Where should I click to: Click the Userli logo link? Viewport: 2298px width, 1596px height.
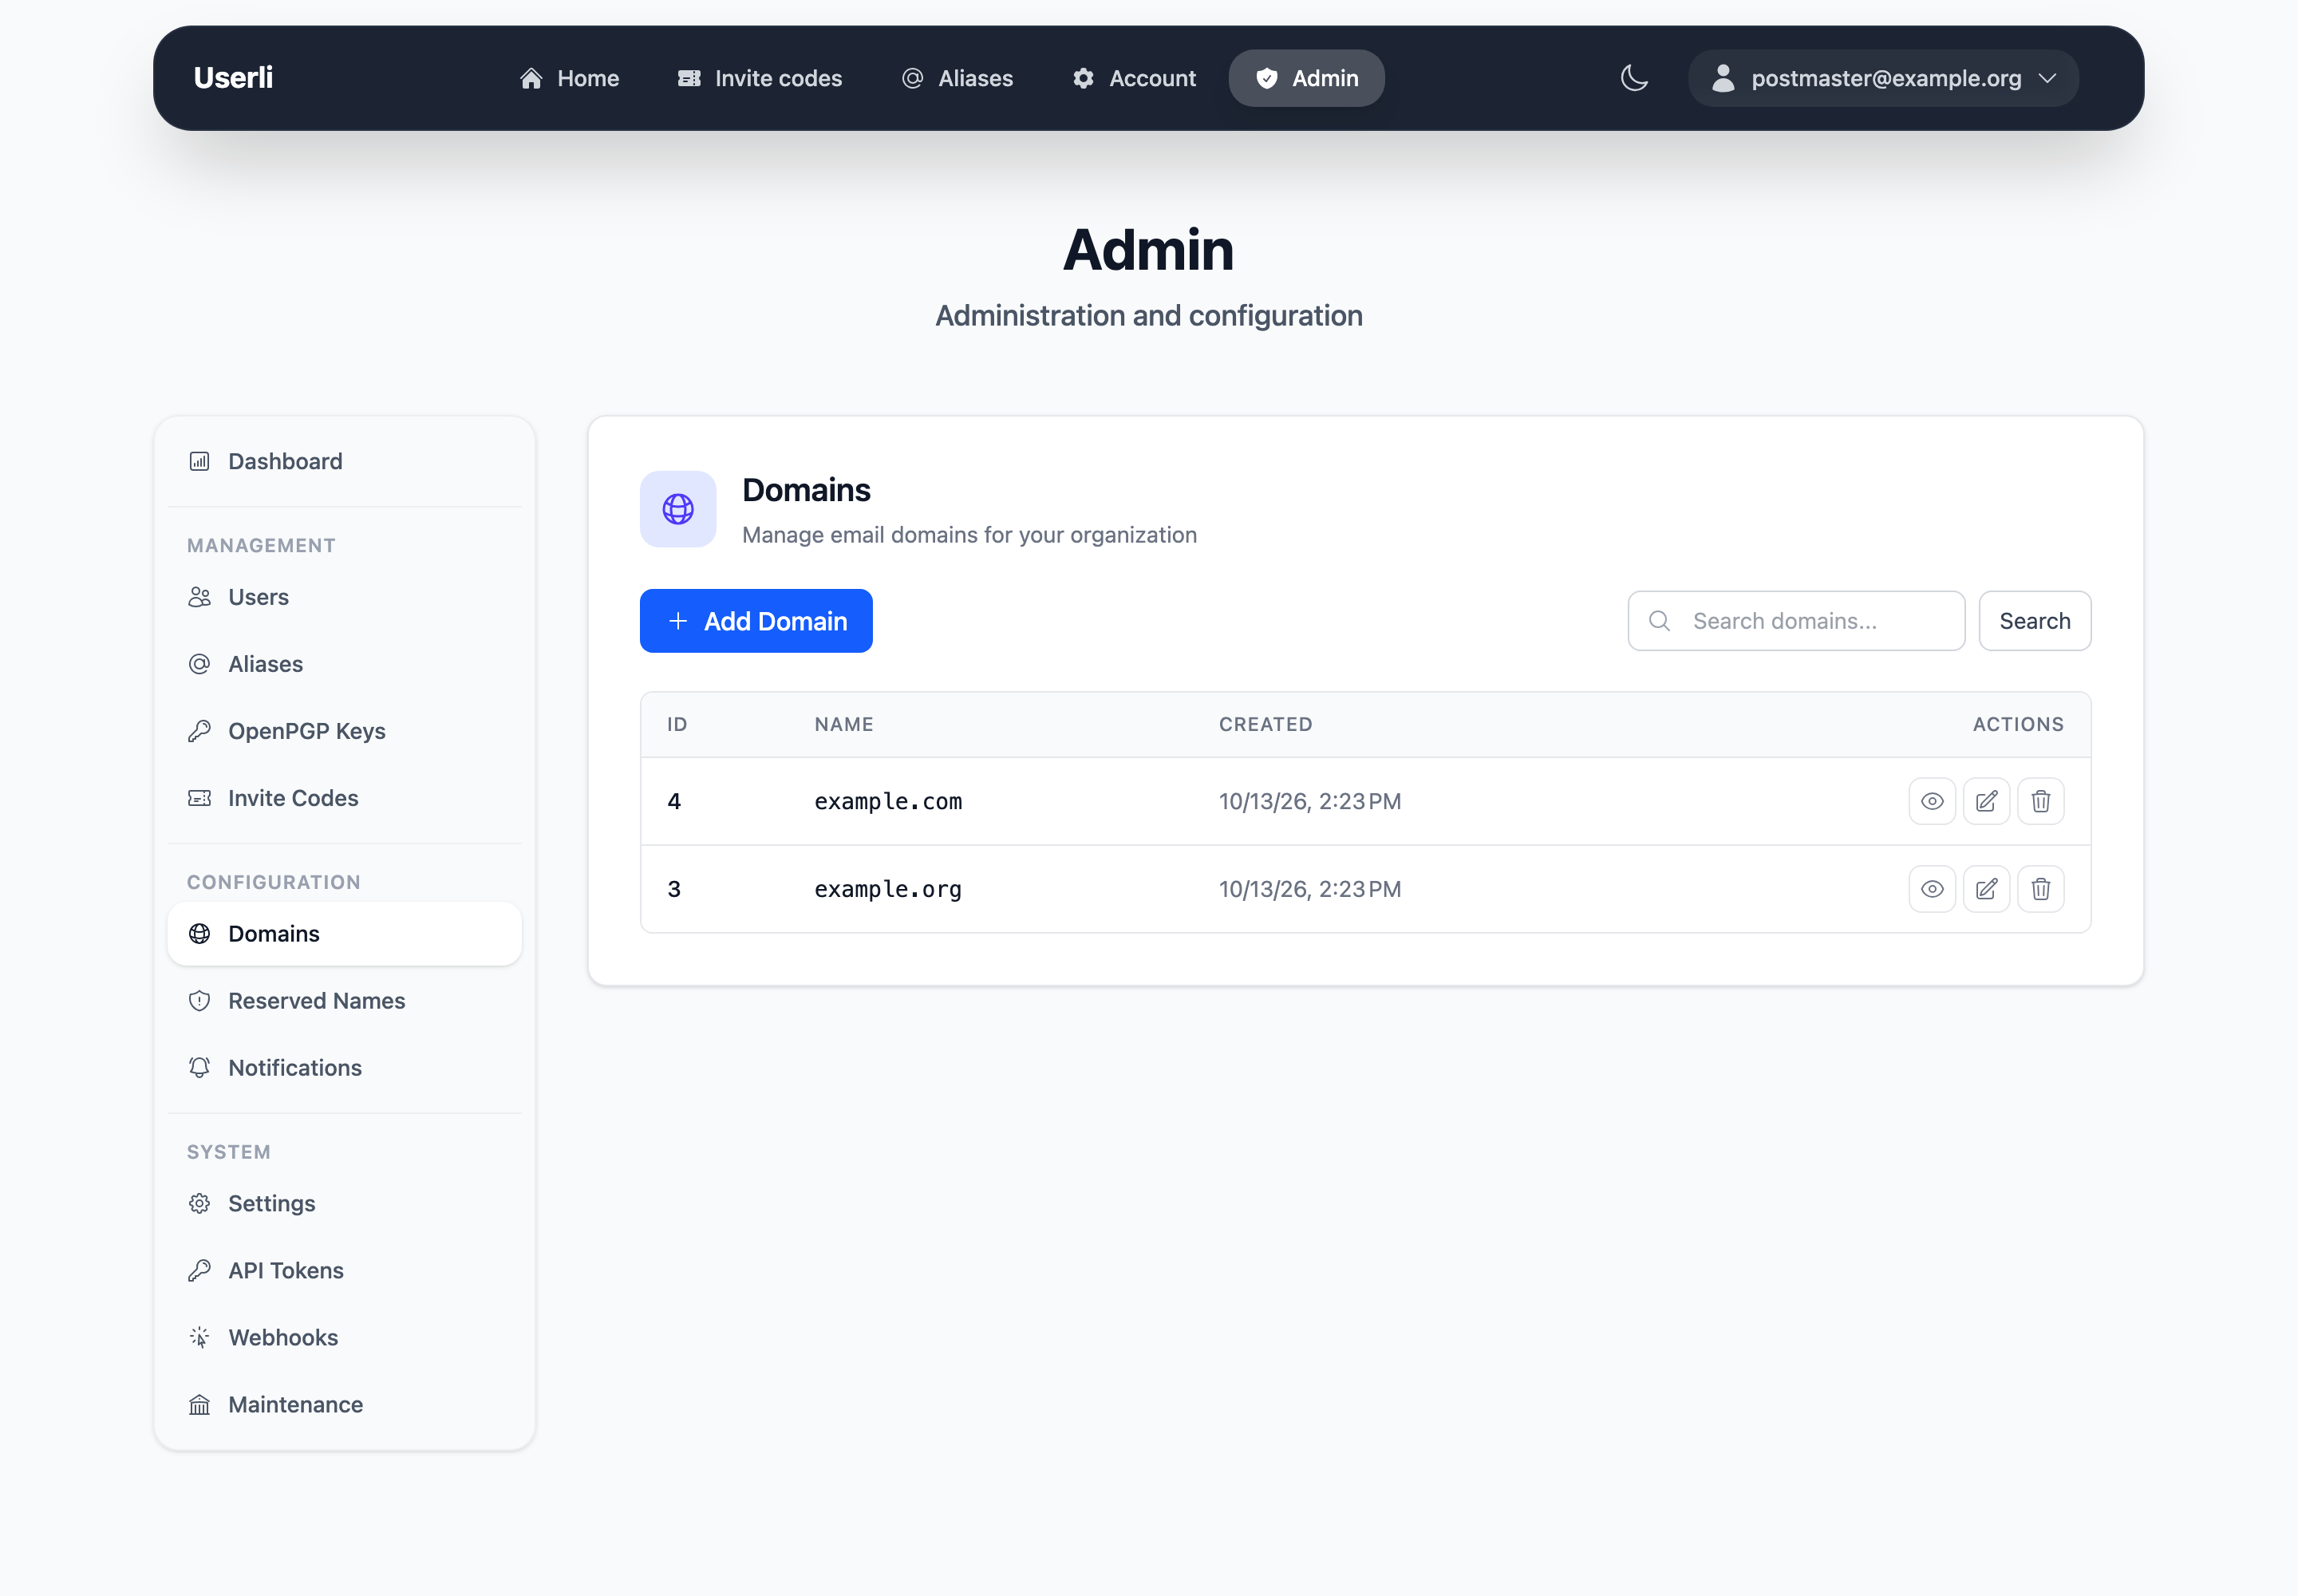[x=233, y=78]
